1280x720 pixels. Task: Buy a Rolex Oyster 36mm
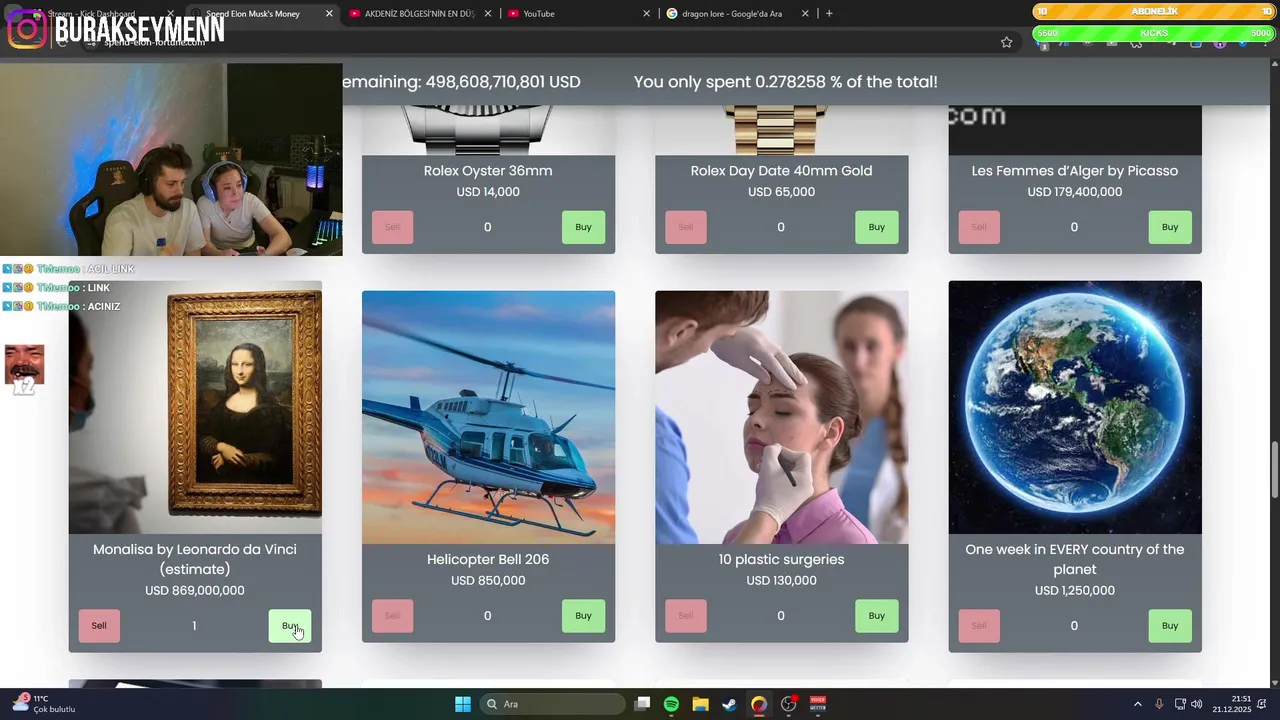(x=583, y=227)
